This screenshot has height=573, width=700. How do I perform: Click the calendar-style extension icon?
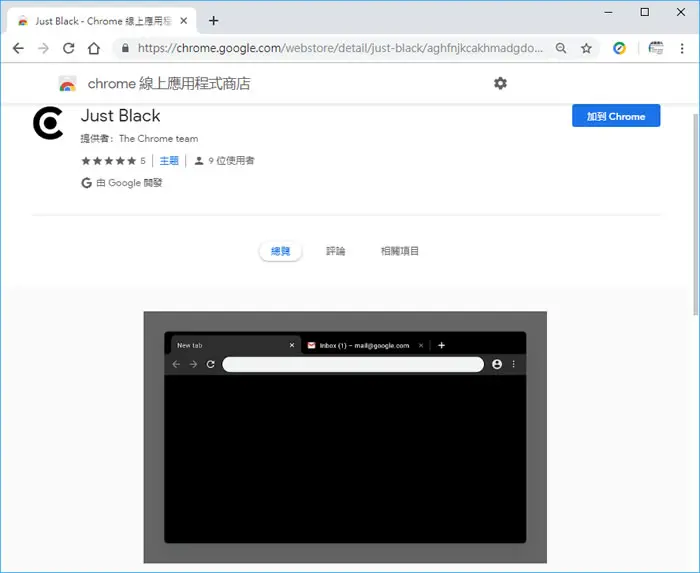655,48
